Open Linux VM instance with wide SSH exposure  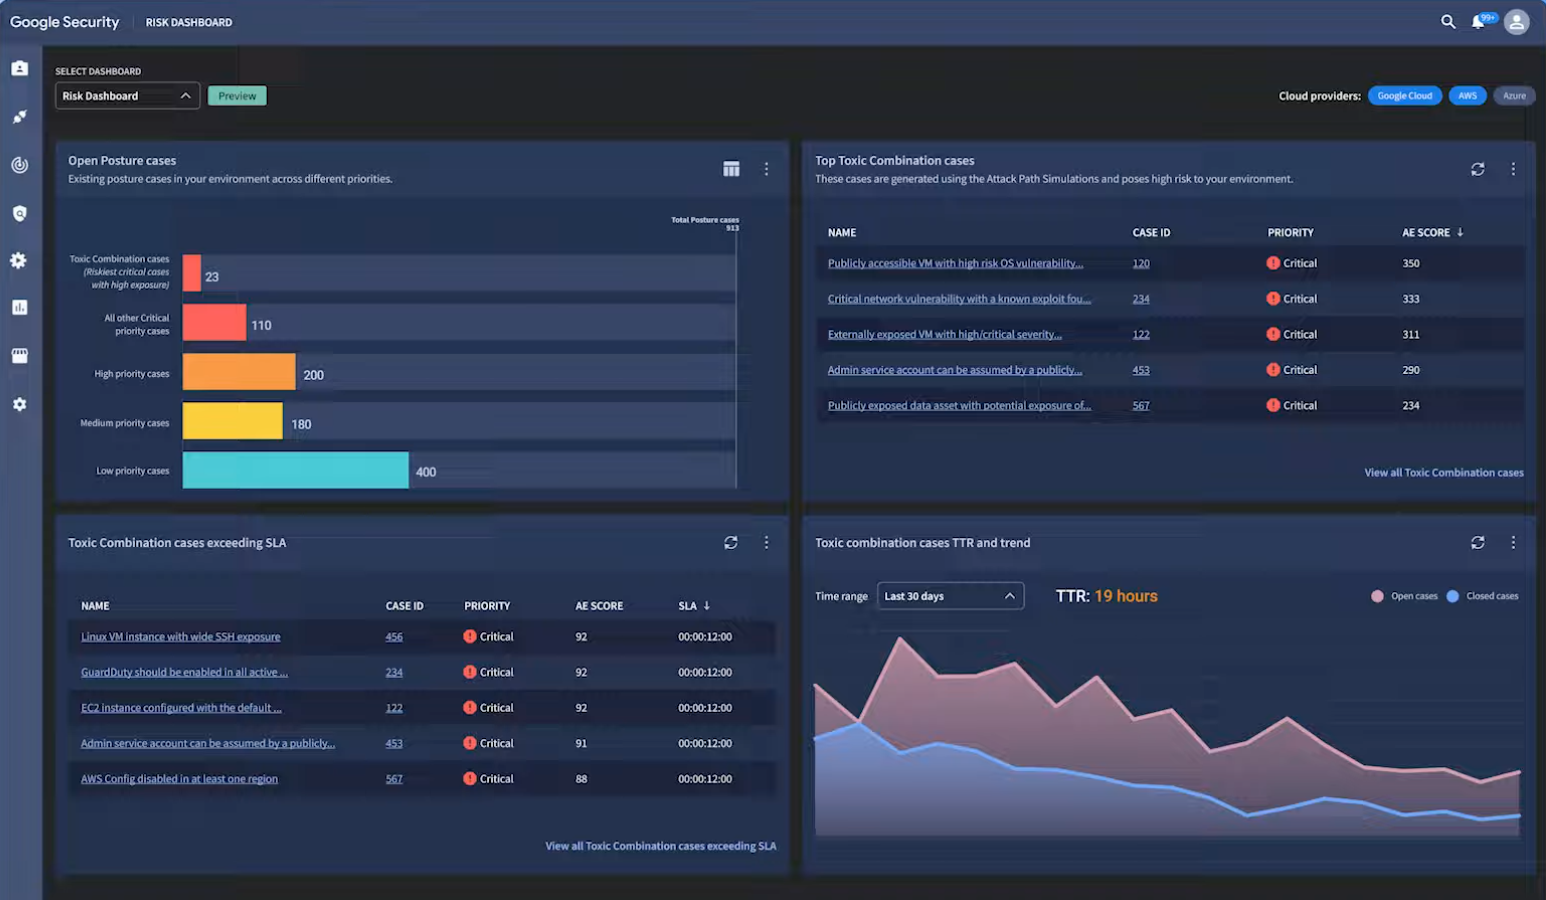coord(180,637)
